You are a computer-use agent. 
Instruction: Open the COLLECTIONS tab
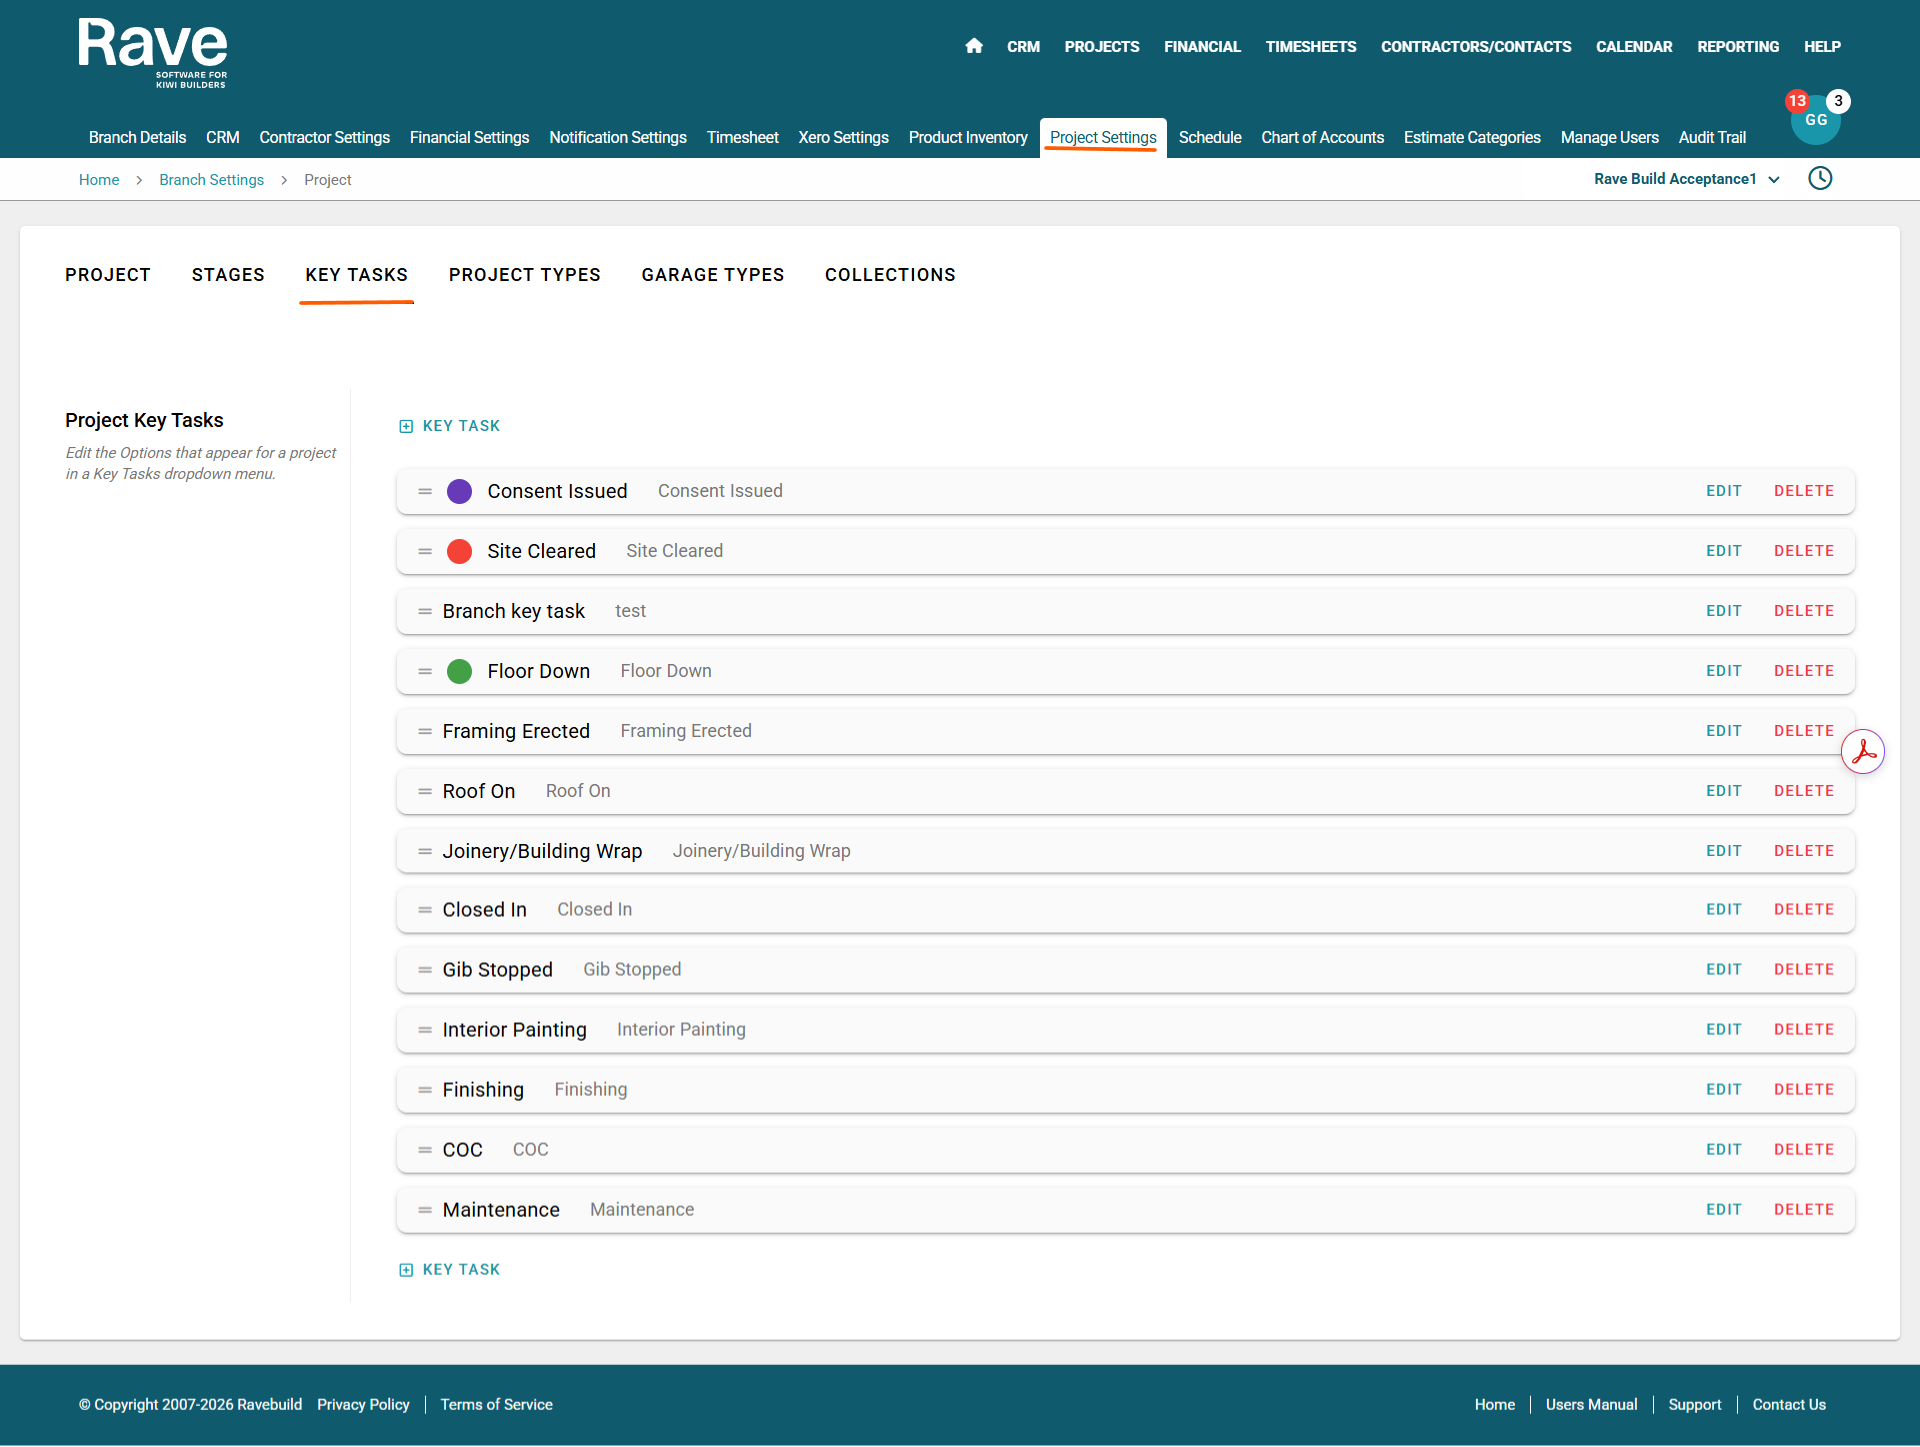890,275
